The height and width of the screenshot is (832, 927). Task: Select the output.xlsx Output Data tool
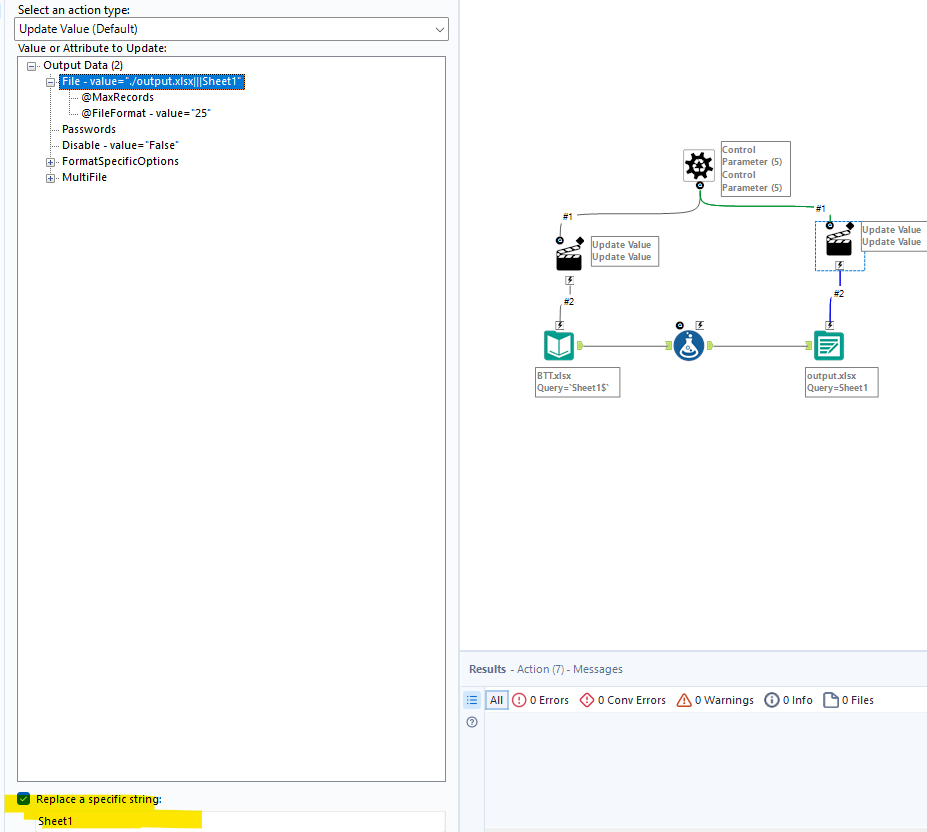829,346
